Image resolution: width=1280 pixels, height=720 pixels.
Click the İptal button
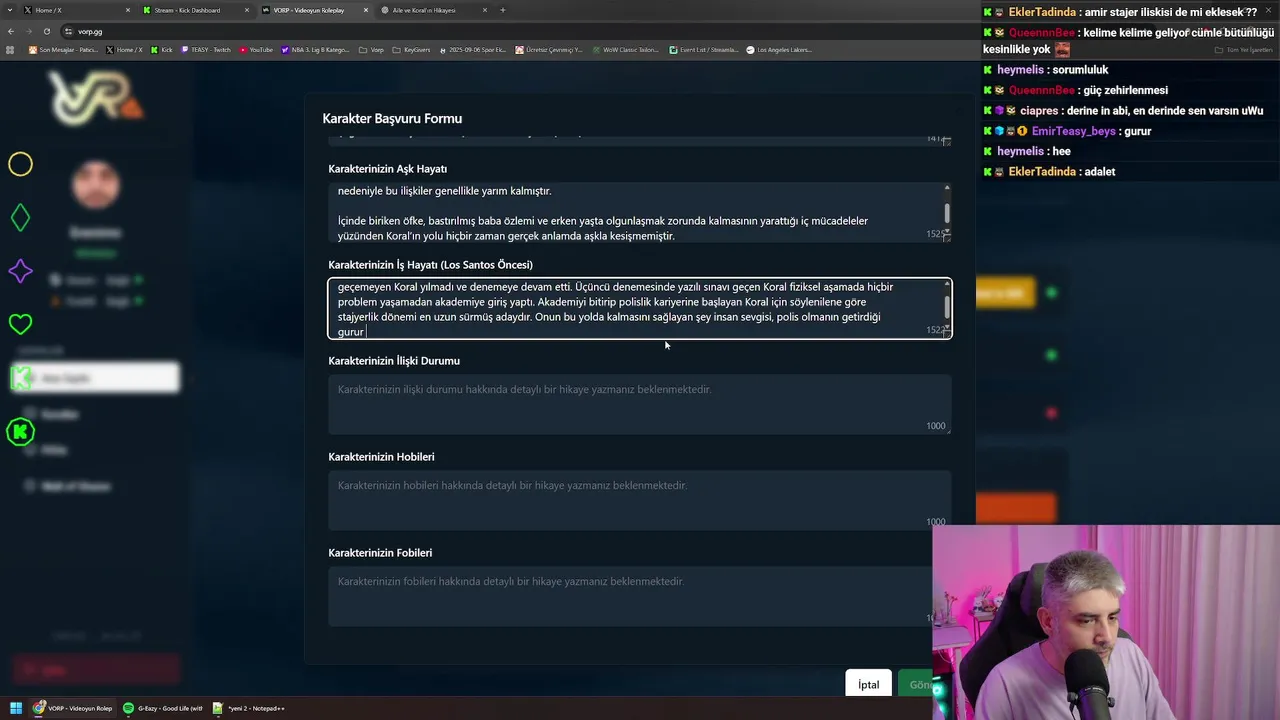click(868, 685)
